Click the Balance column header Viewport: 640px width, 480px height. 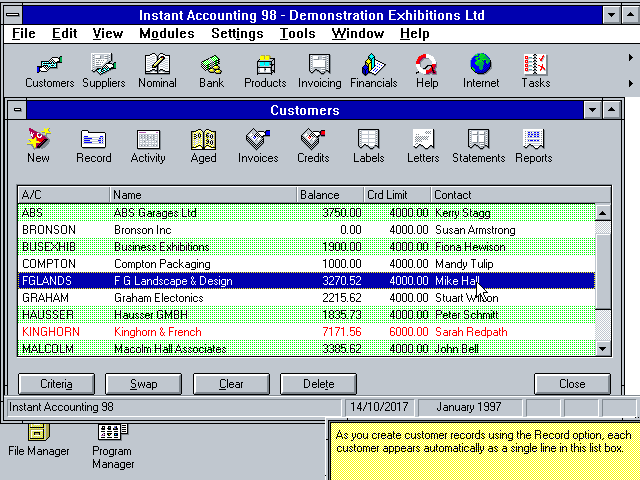(330, 195)
